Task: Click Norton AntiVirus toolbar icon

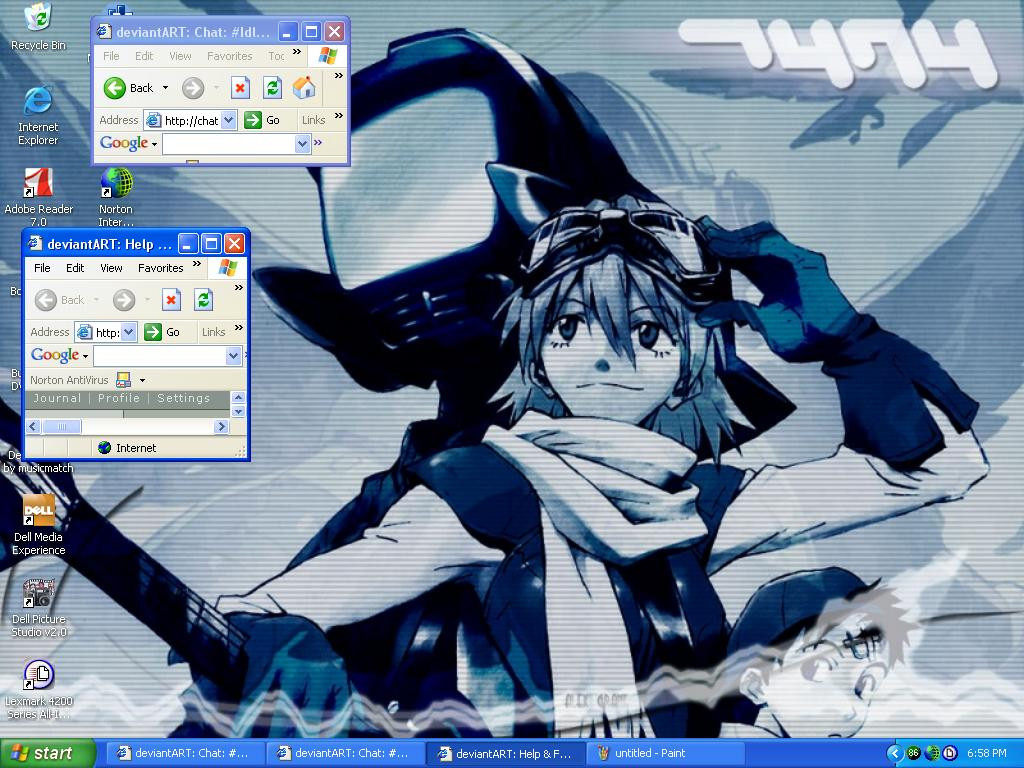Action: tap(123, 379)
